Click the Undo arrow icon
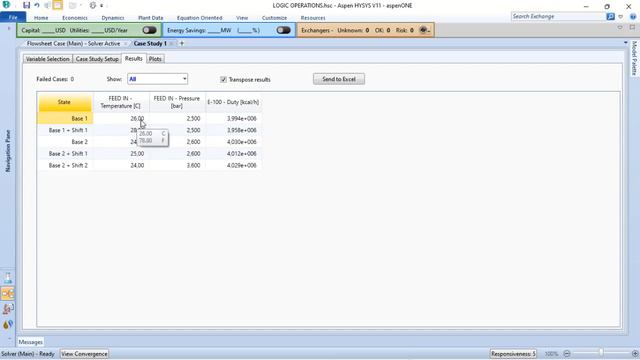Image resolution: width=640 pixels, height=360 pixels. point(37,6)
